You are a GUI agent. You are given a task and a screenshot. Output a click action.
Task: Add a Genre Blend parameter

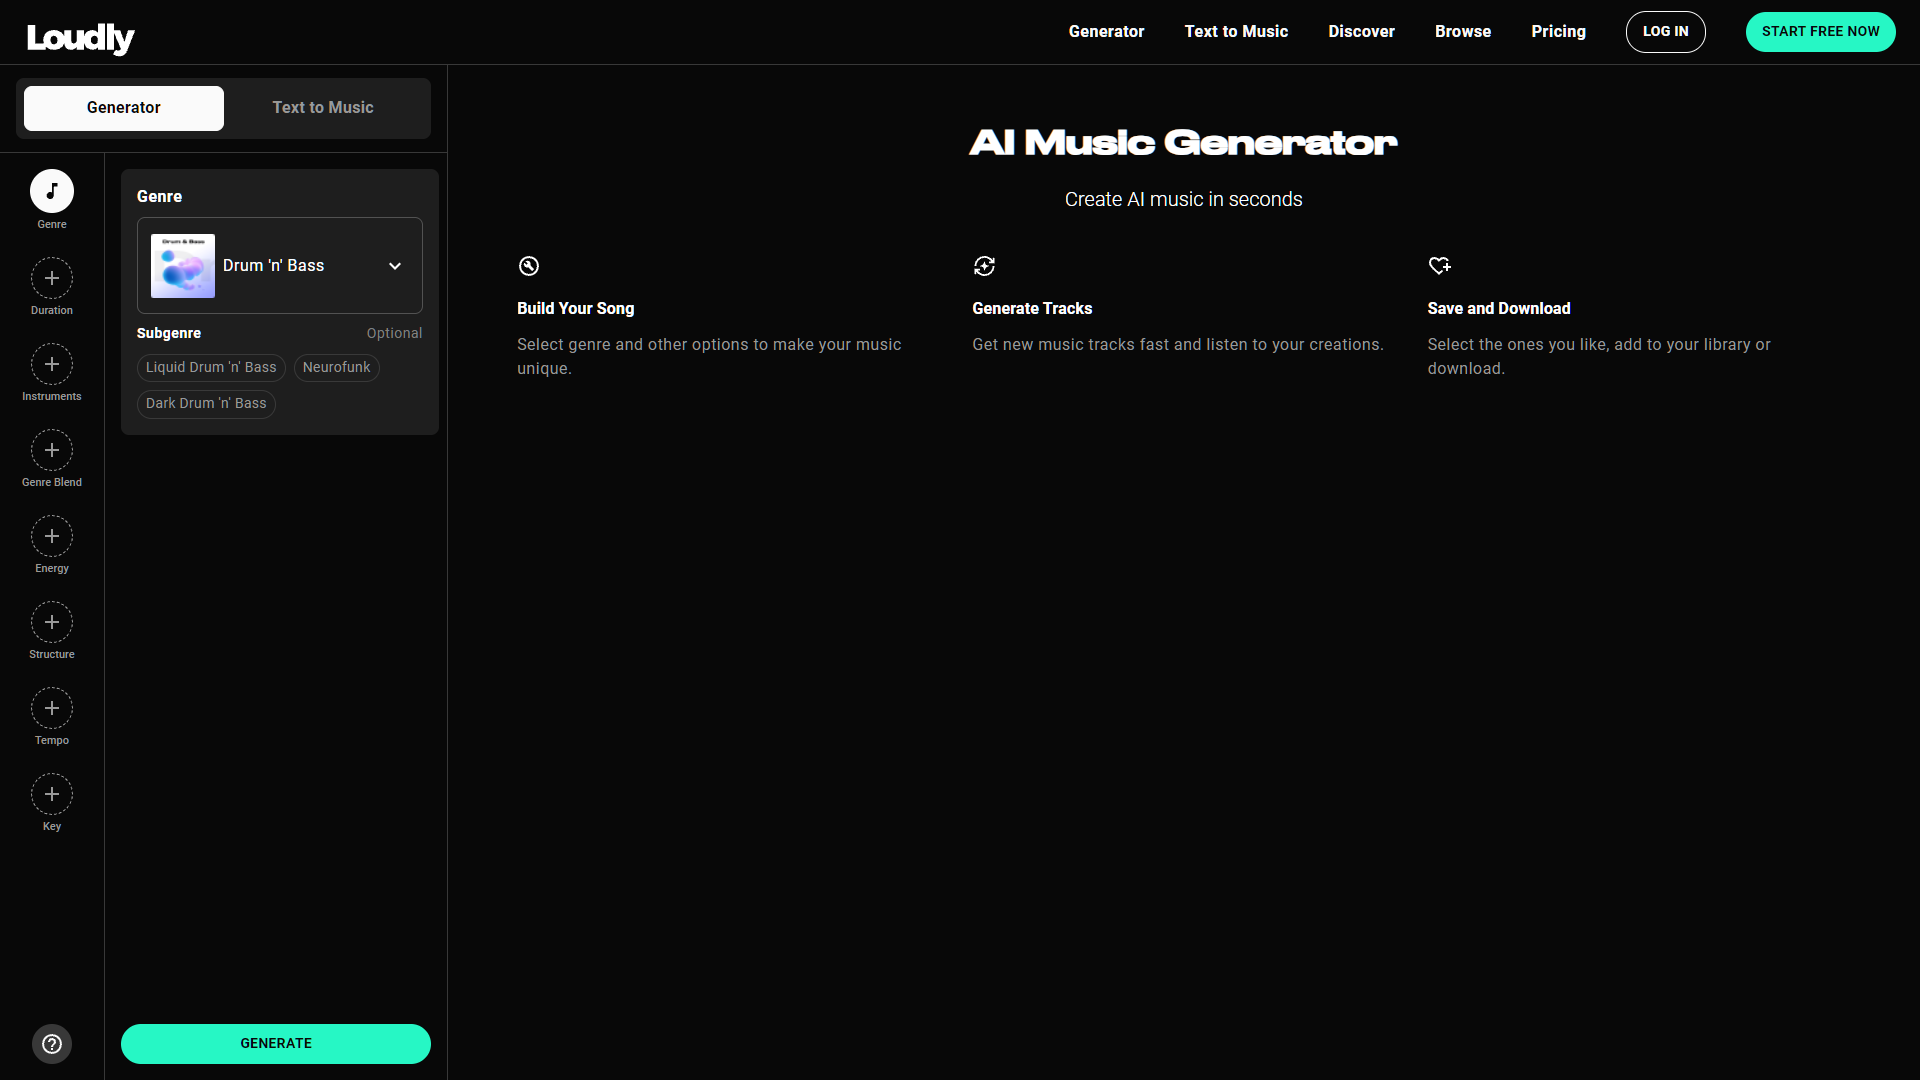click(x=52, y=450)
